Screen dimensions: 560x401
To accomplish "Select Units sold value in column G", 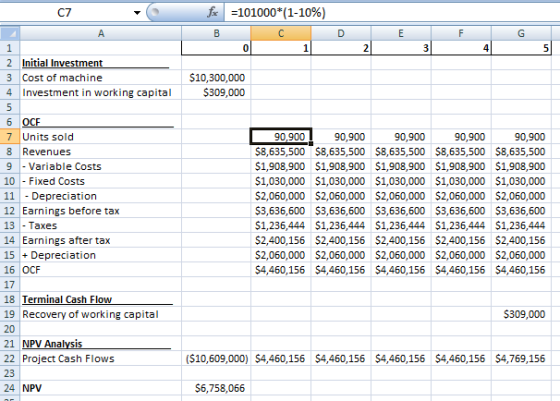I will point(521,137).
